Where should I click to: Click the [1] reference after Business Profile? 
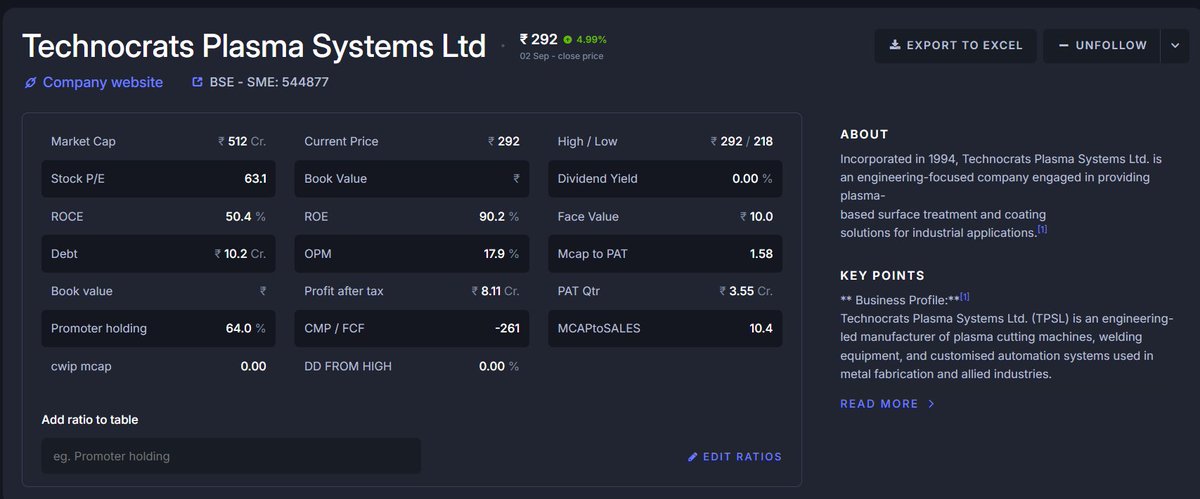(965, 297)
